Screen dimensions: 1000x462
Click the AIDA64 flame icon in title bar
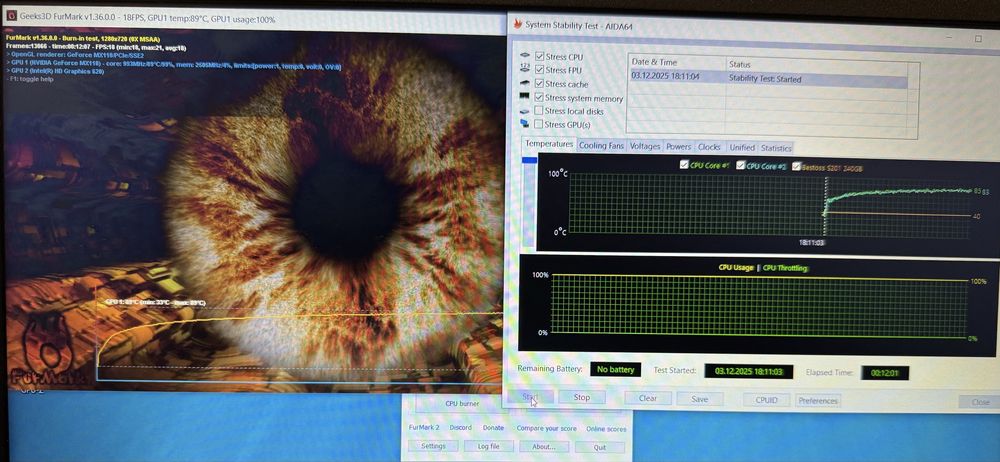click(x=517, y=25)
